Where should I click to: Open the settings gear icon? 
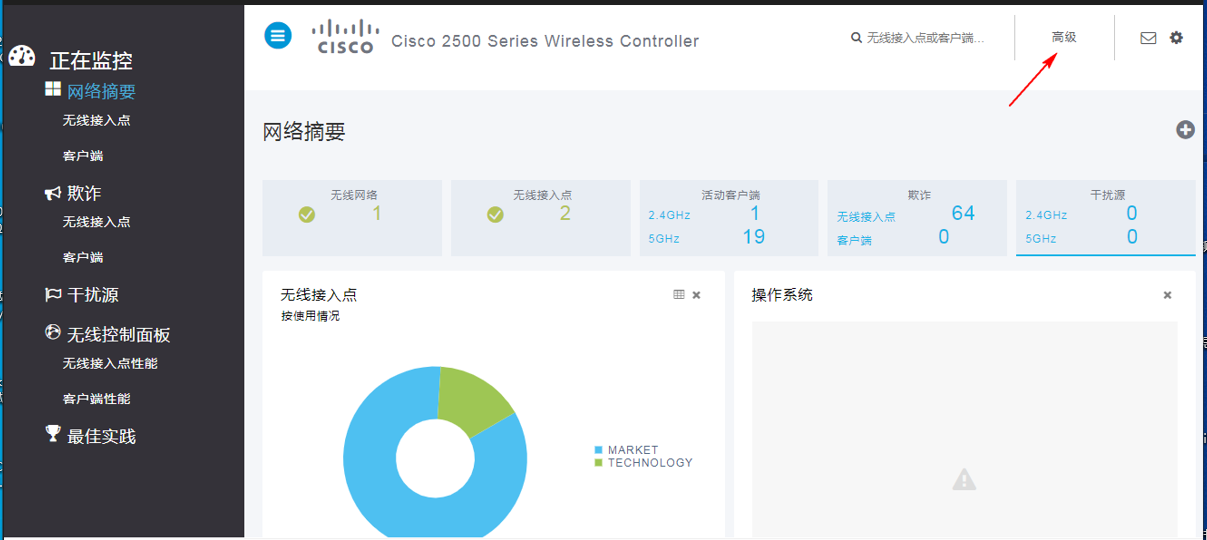point(1176,37)
